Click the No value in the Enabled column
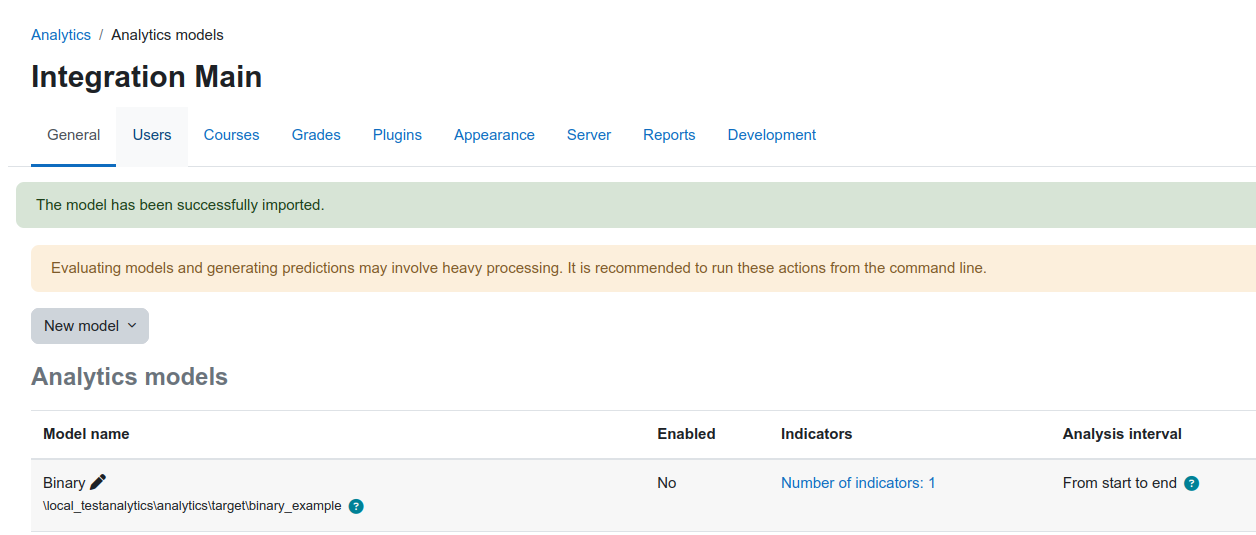 666,483
